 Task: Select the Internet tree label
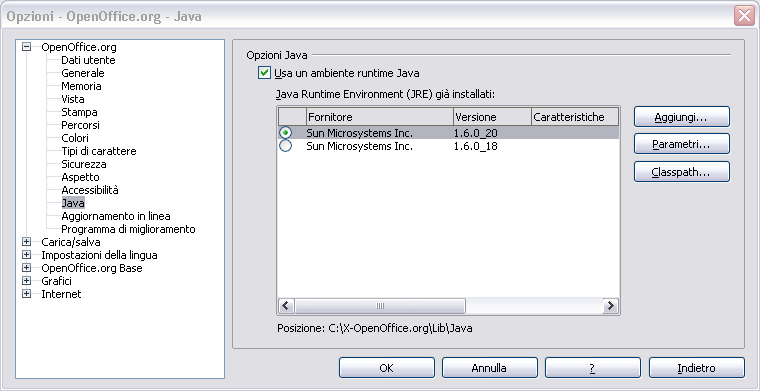(62, 294)
